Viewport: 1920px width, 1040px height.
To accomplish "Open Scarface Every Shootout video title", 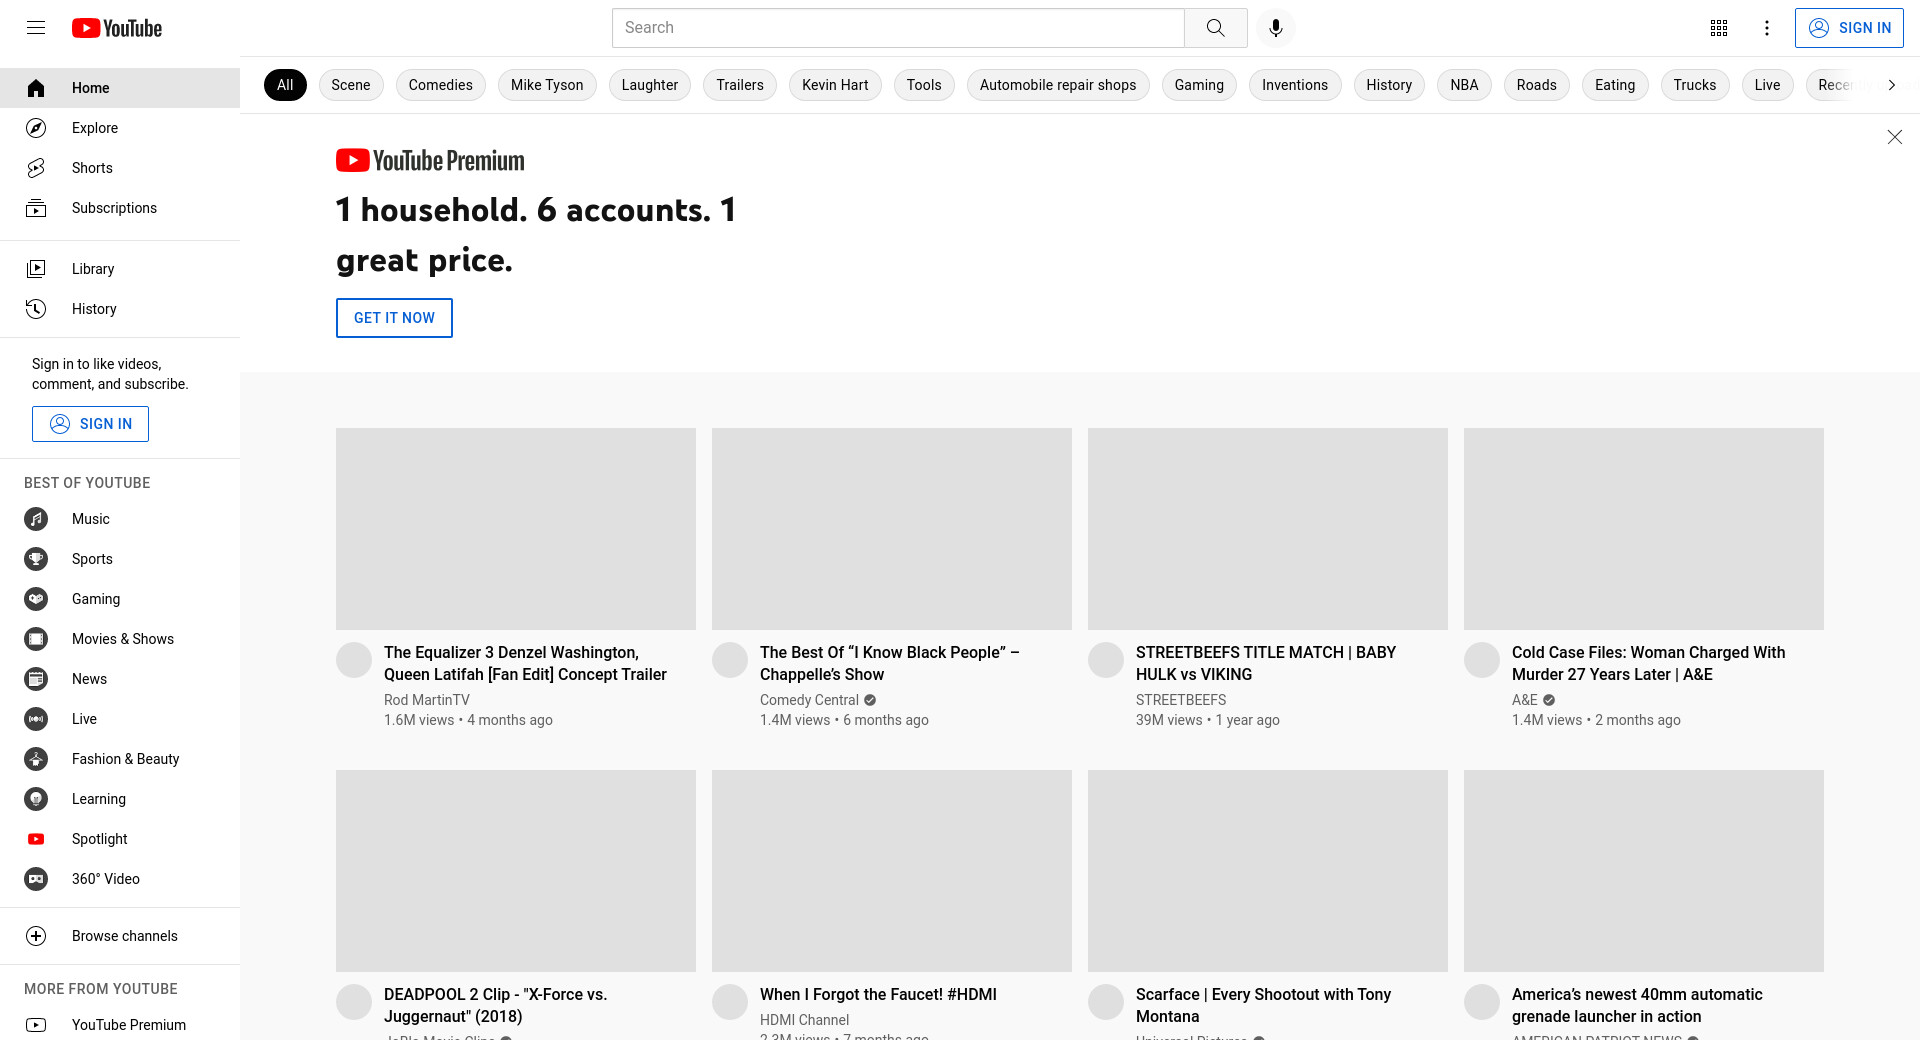I will click(1263, 1005).
